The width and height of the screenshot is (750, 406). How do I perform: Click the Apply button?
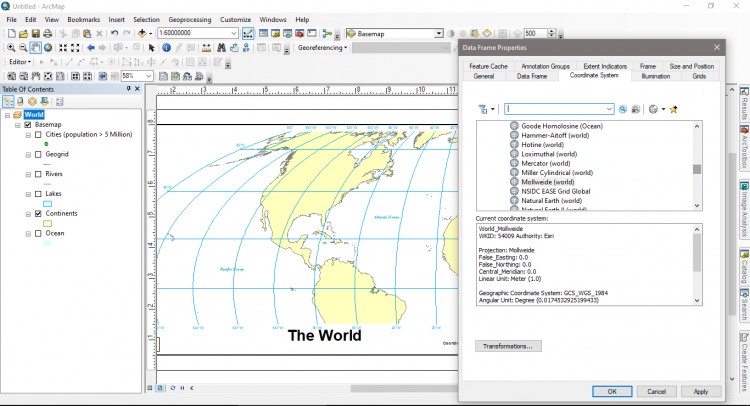tap(701, 392)
